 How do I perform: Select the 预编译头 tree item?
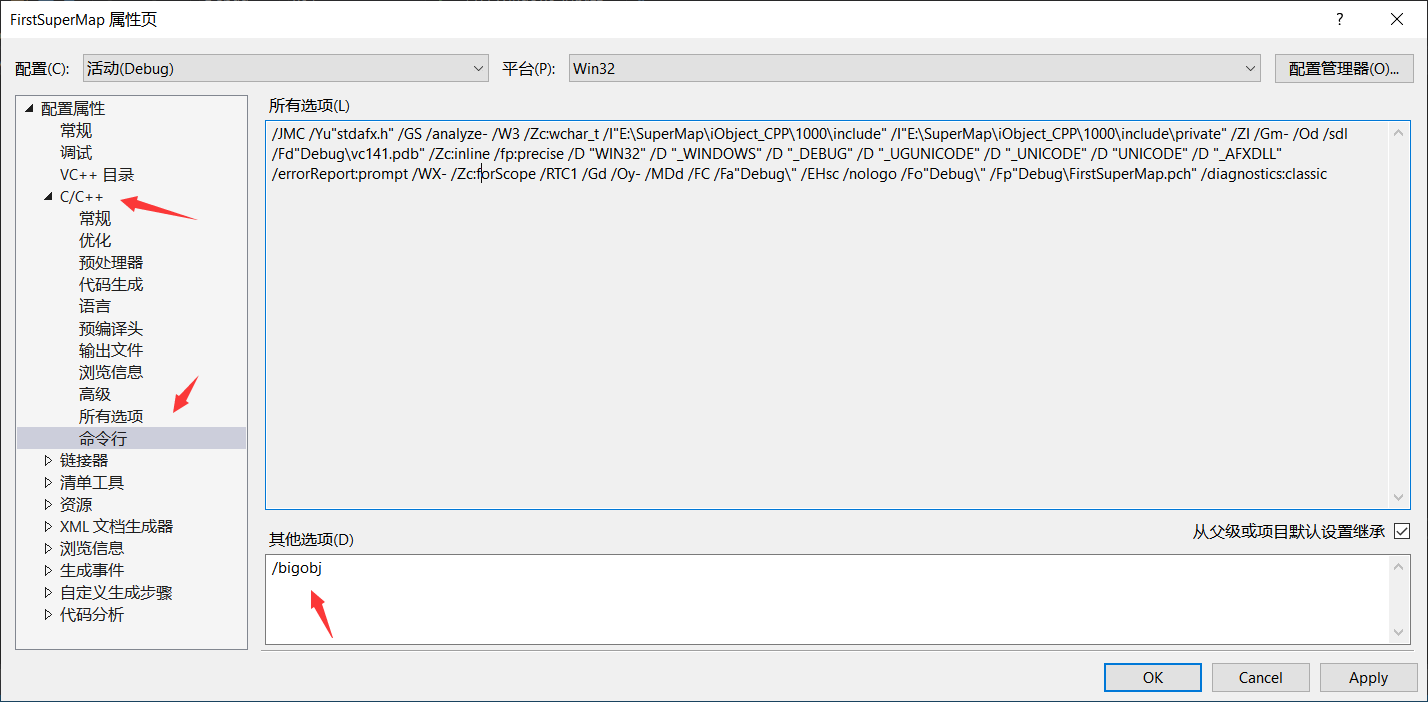[111, 328]
